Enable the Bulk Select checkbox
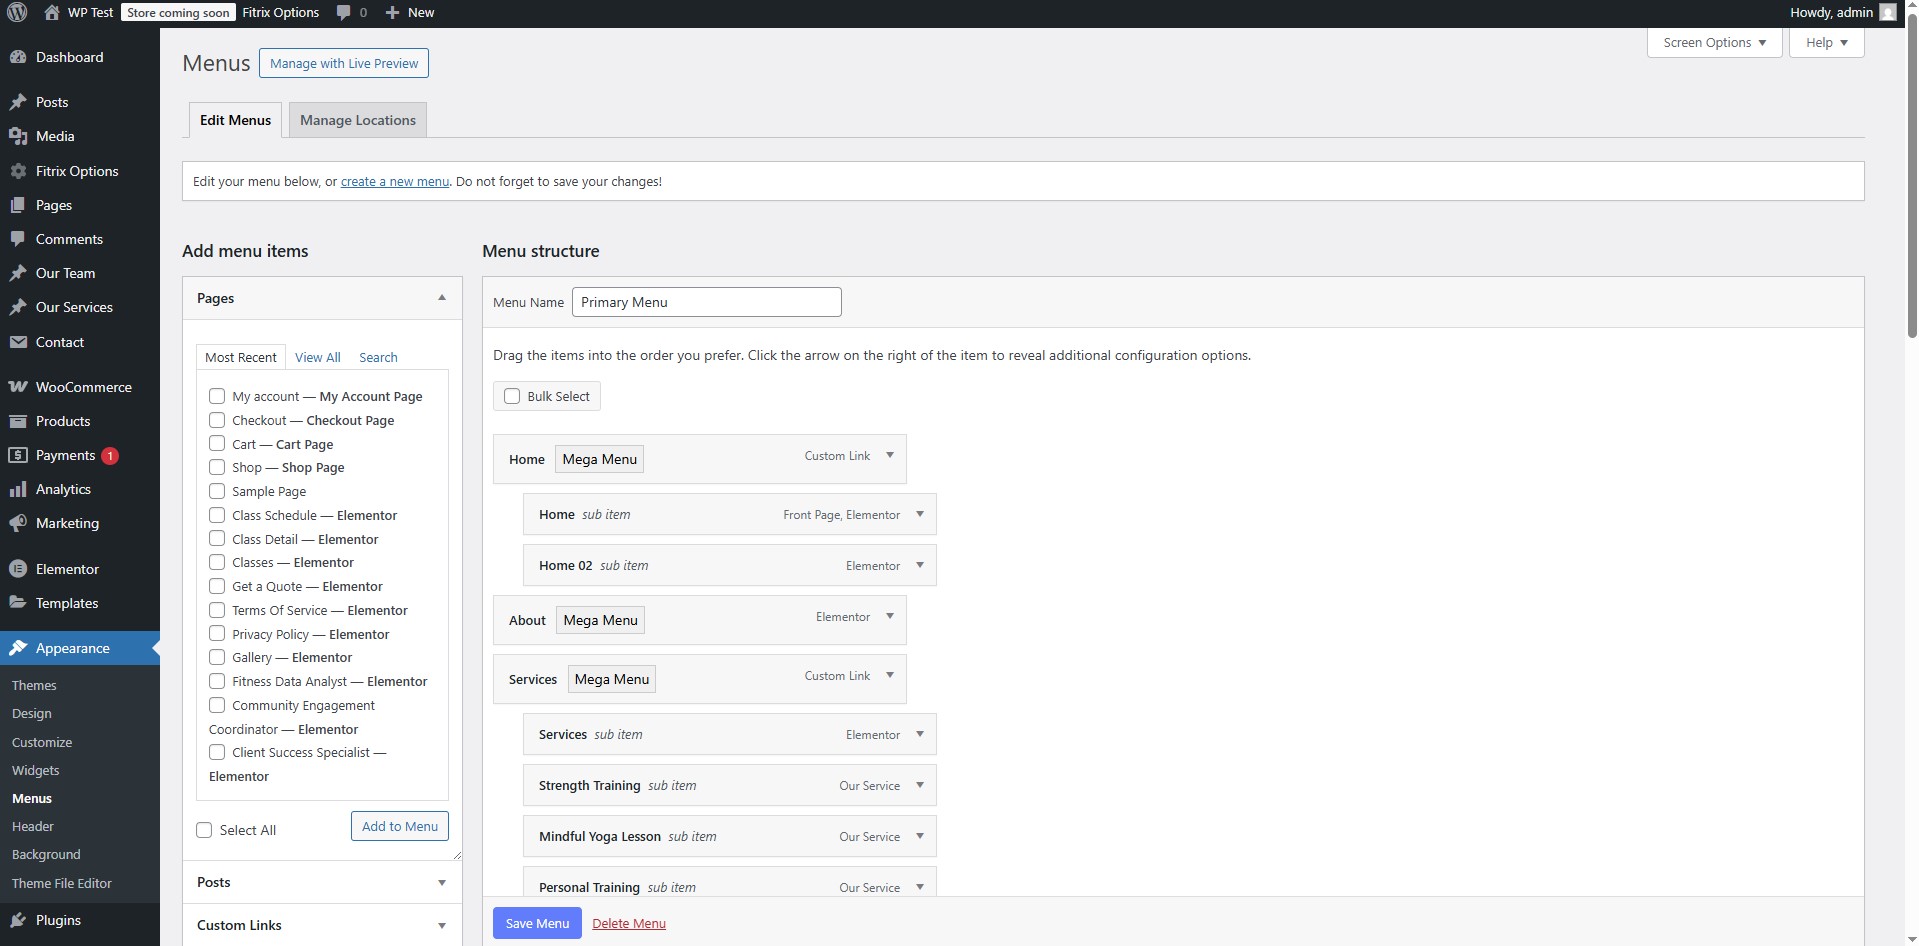1919x946 pixels. click(x=512, y=397)
